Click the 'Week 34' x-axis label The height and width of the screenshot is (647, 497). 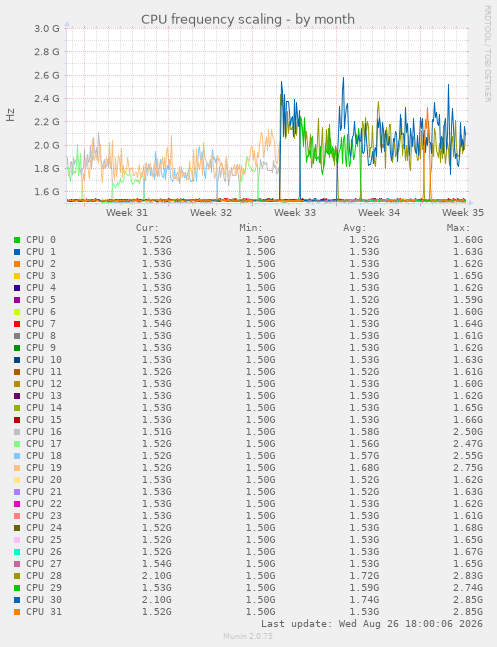tap(379, 213)
